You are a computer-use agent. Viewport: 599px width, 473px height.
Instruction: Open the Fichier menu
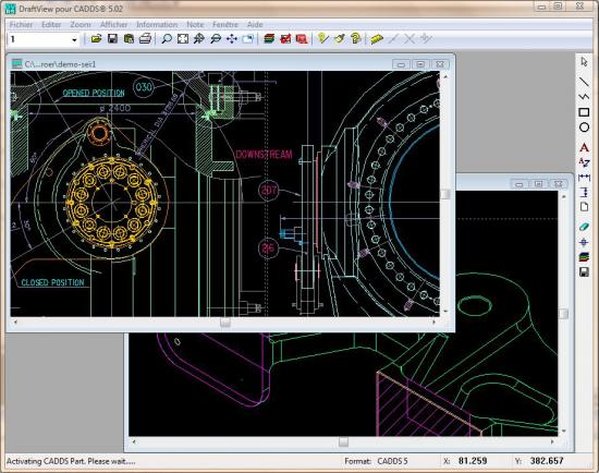click(x=21, y=24)
